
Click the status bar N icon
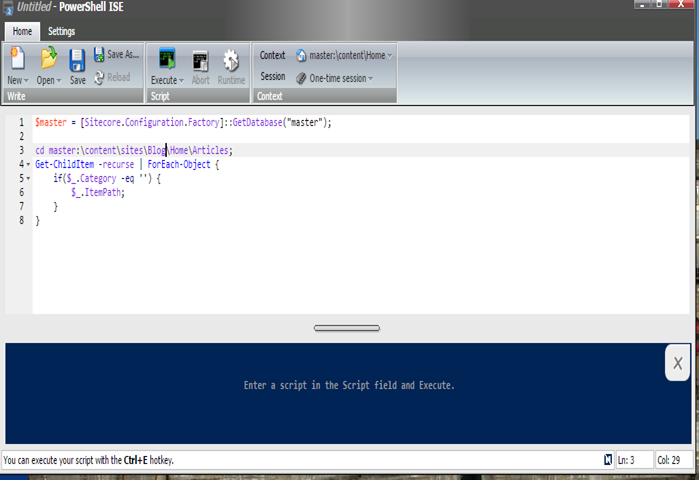coord(608,460)
